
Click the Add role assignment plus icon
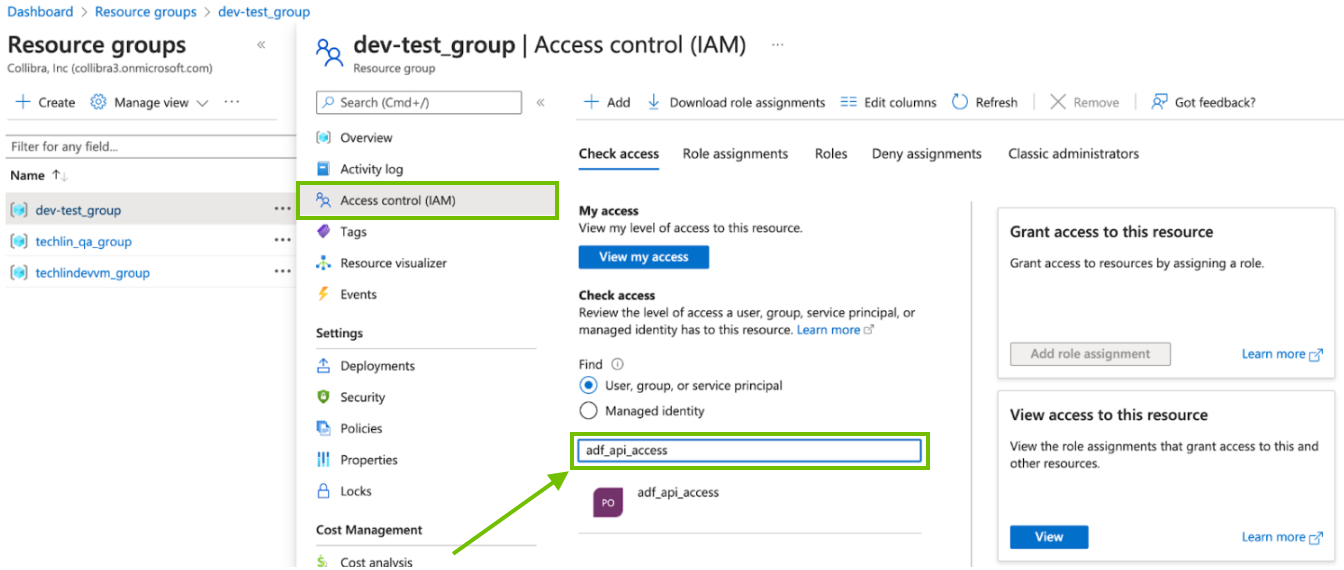[x=591, y=102]
